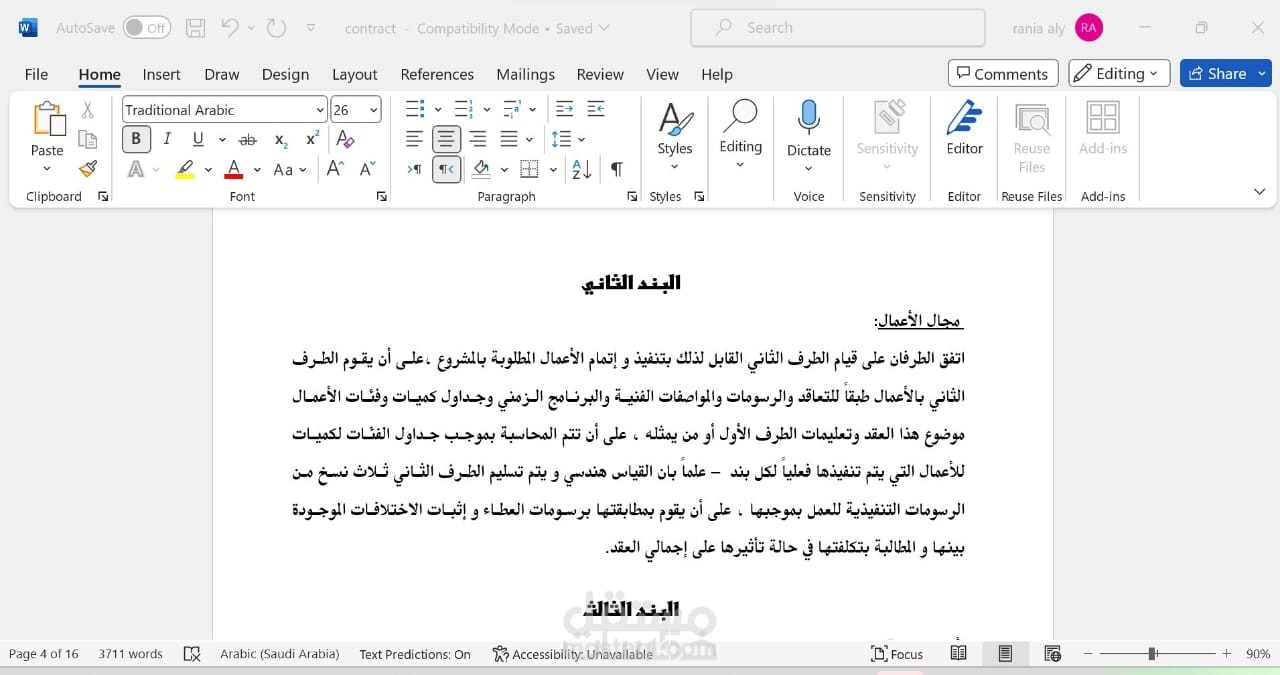The width and height of the screenshot is (1280, 675).
Task: Open the Layout ribbon tab
Action: coord(354,74)
